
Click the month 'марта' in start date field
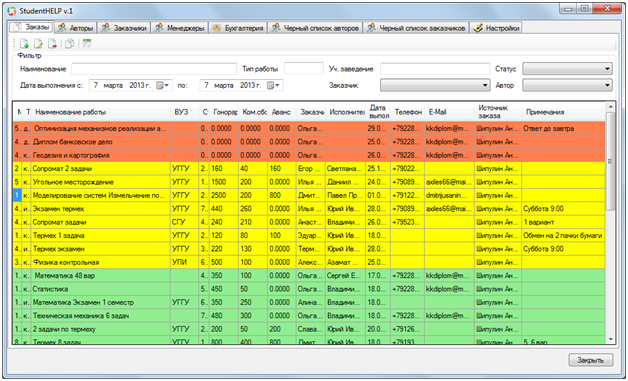coord(113,85)
